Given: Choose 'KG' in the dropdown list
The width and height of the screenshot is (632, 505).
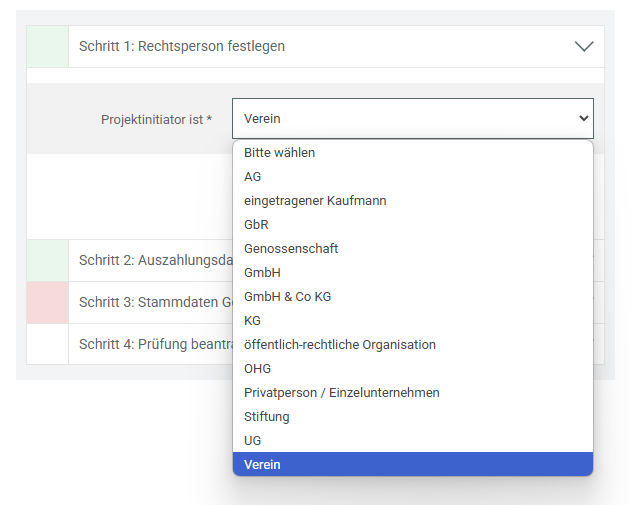Looking at the screenshot, I should point(252,321).
